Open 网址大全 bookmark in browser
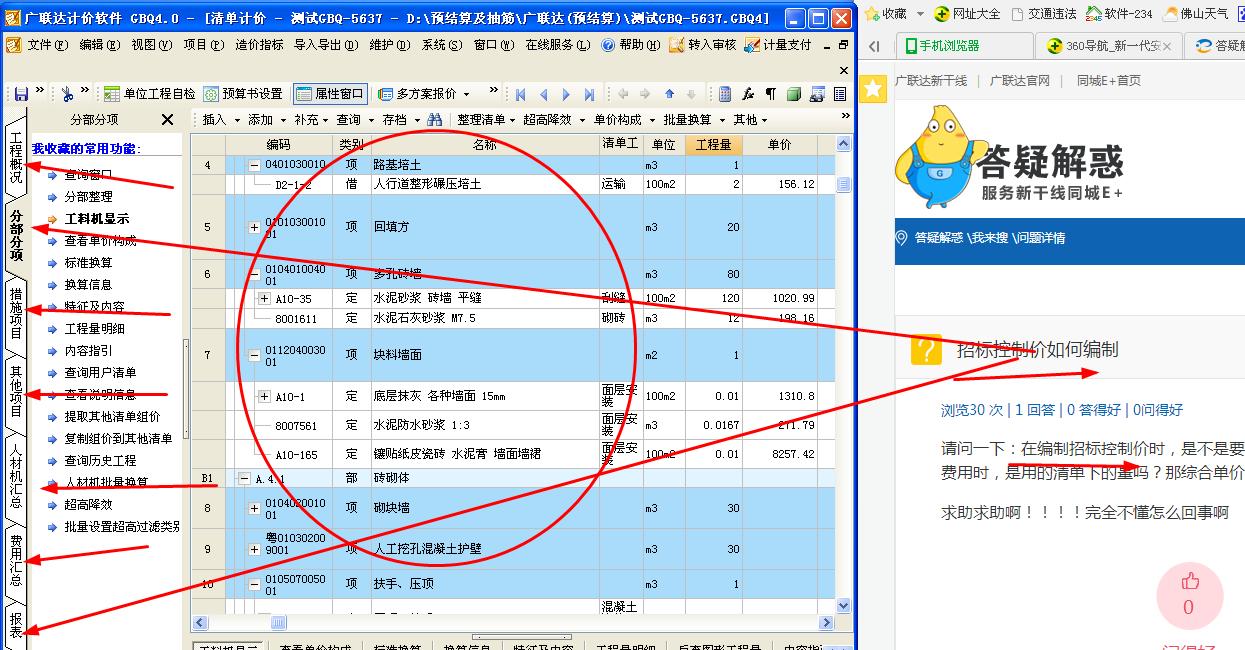This screenshot has width=1245, height=650. tap(967, 13)
